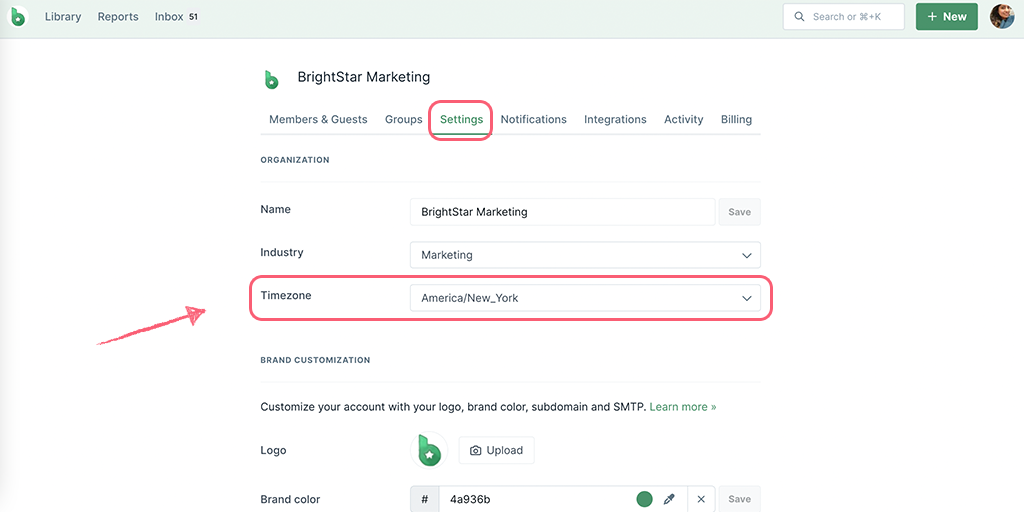Viewport: 1024px width, 512px height.
Task: Save the brand color
Action: click(739, 499)
